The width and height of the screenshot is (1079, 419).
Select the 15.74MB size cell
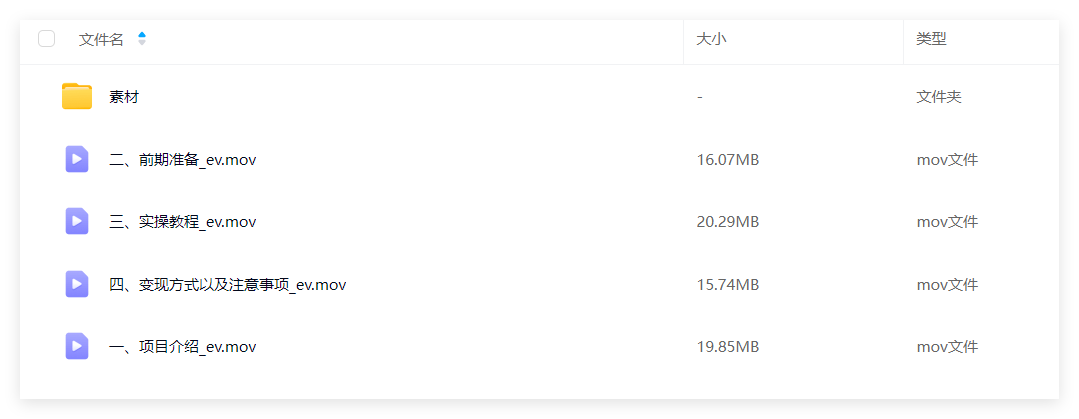click(728, 285)
